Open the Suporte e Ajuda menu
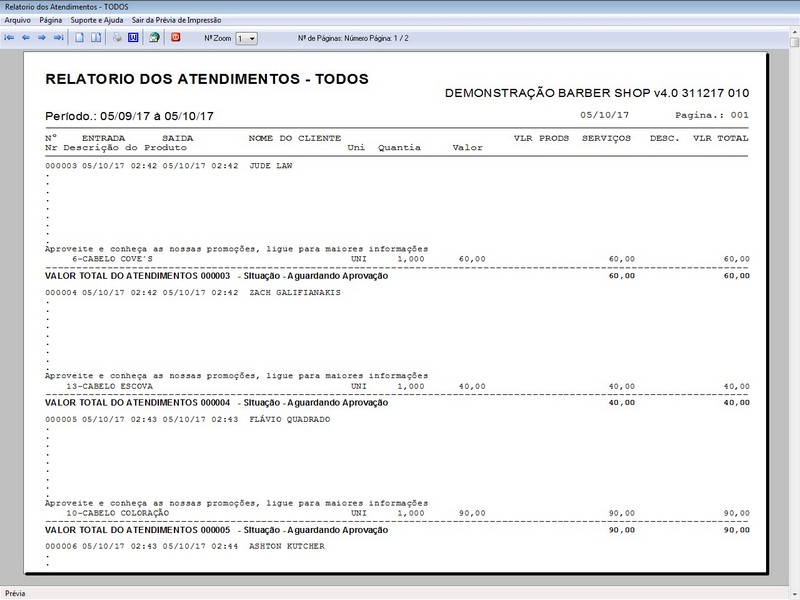 click(x=97, y=20)
